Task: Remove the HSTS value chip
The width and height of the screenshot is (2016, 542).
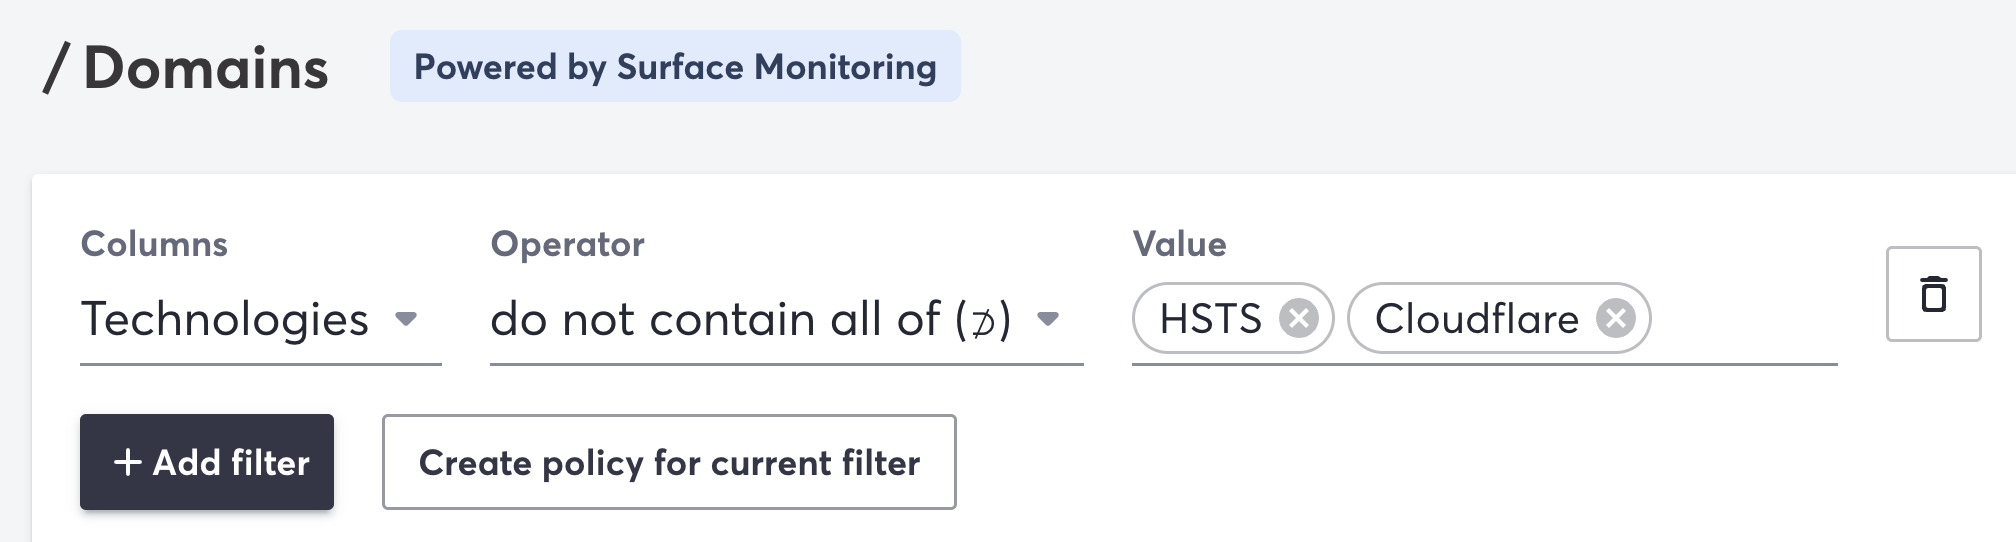Action: click(1298, 319)
